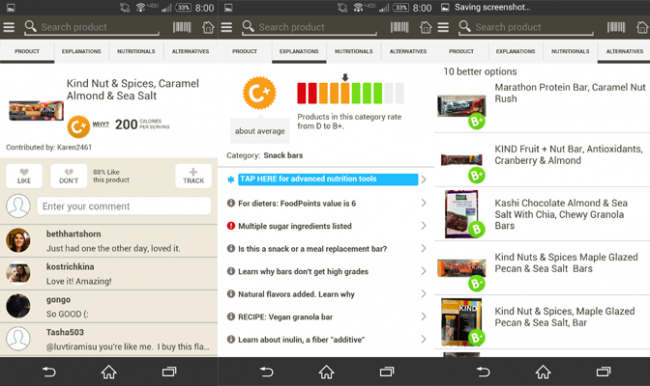Viewport: 650px width, 386px height.
Task: Tap the WHY? link beside the grade
Action: tap(100, 124)
